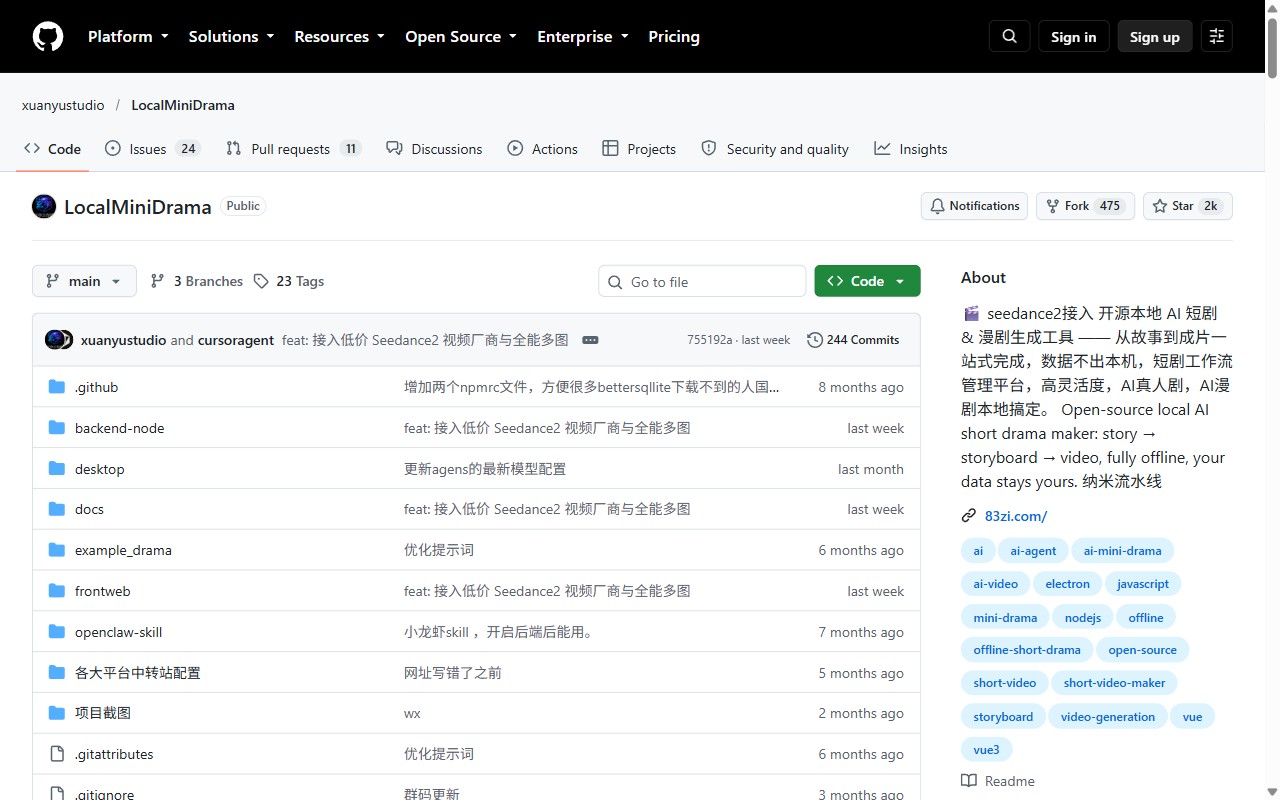Open the Actions tab

pyautogui.click(x=542, y=149)
